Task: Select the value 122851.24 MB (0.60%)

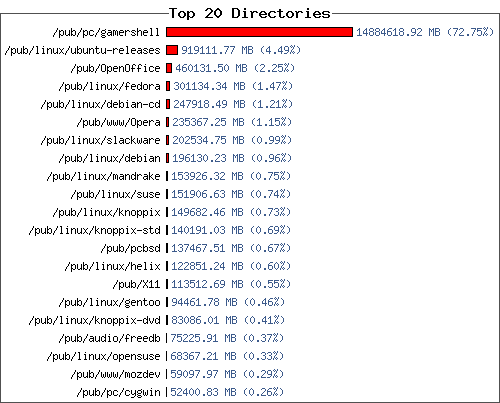Action: click(231, 266)
